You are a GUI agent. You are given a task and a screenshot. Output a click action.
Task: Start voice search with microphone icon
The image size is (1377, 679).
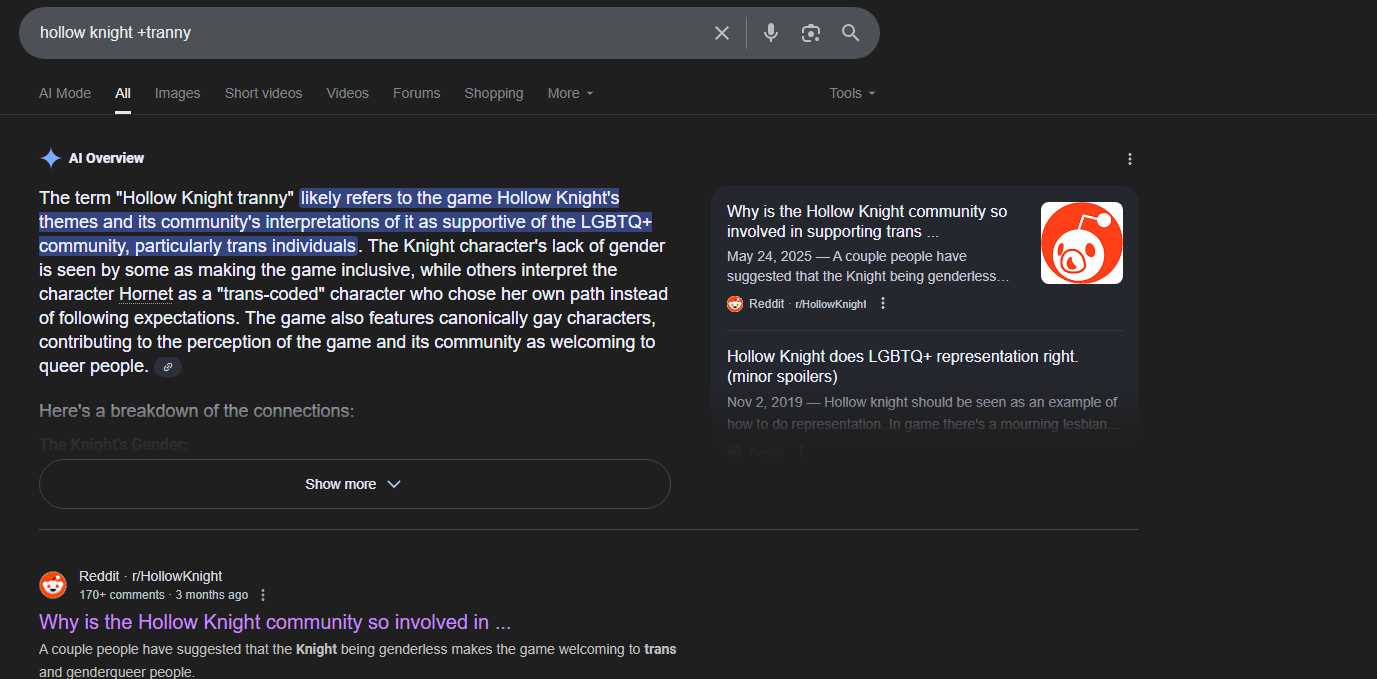771,33
